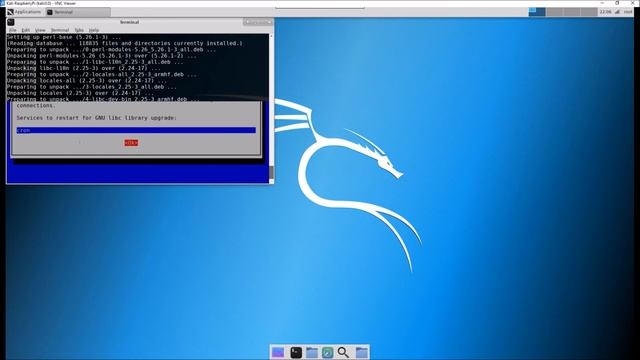Click the Terminal window's vertical scrollbar
This screenshot has width=640, height=360.
coord(271,109)
